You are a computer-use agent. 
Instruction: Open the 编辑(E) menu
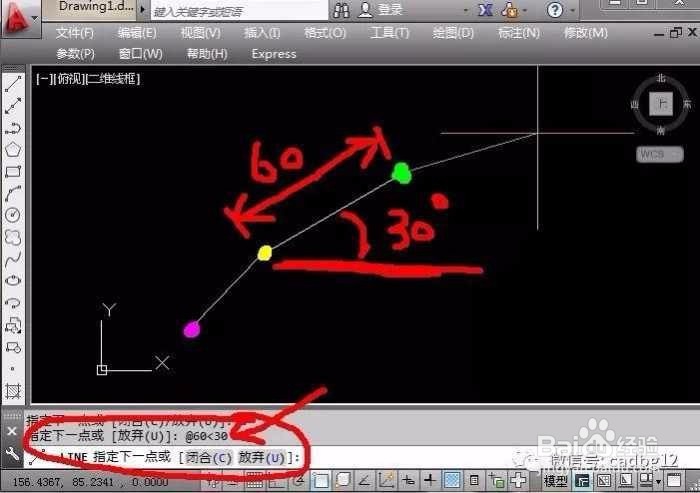137,33
